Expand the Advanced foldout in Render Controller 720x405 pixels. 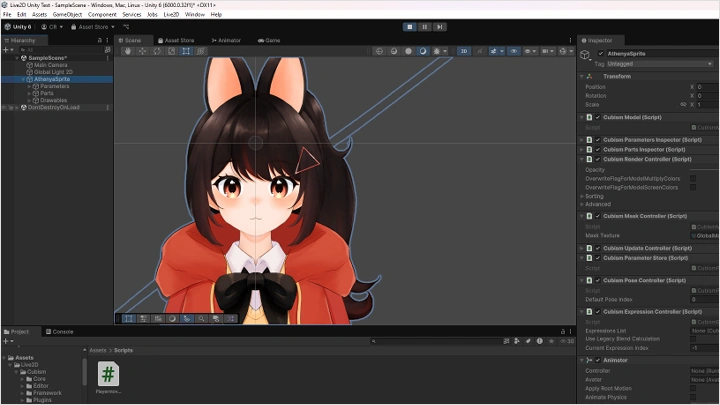coord(582,204)
